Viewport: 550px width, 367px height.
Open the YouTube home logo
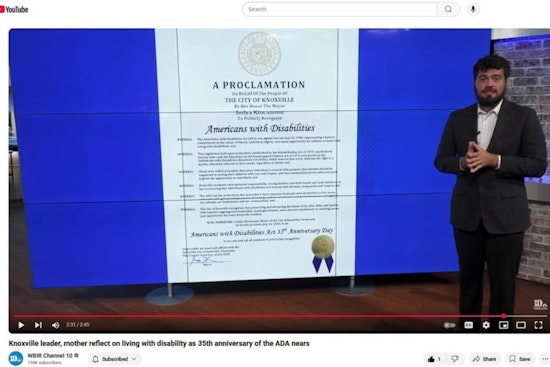click(x=14, y=9)
